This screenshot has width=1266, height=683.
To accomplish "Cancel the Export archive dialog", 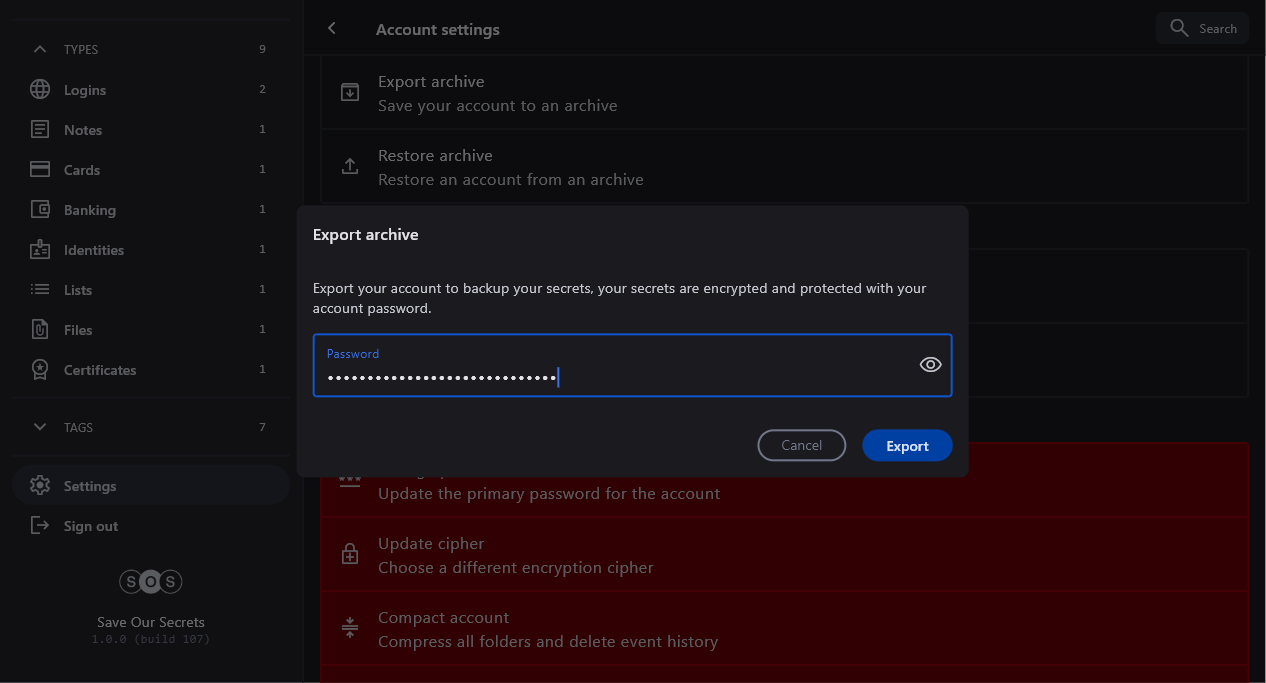I will (801, 446).
